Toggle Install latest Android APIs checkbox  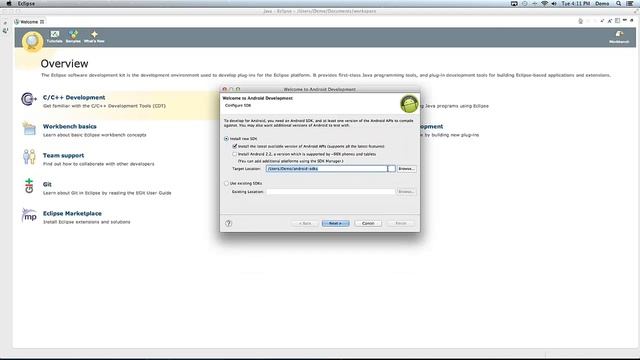point(235,146)
